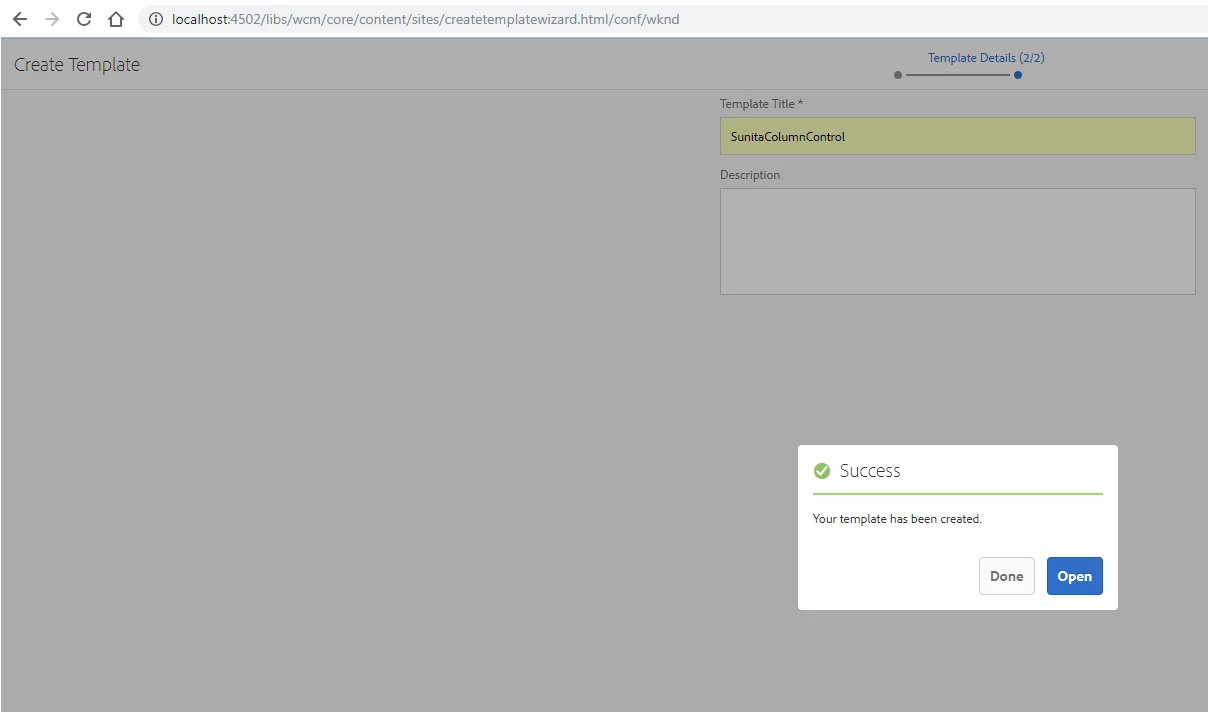The width and height of the screenshot is (1209, 713).
Task: Click the green Success checkmark icon
Action: [822, 471]
